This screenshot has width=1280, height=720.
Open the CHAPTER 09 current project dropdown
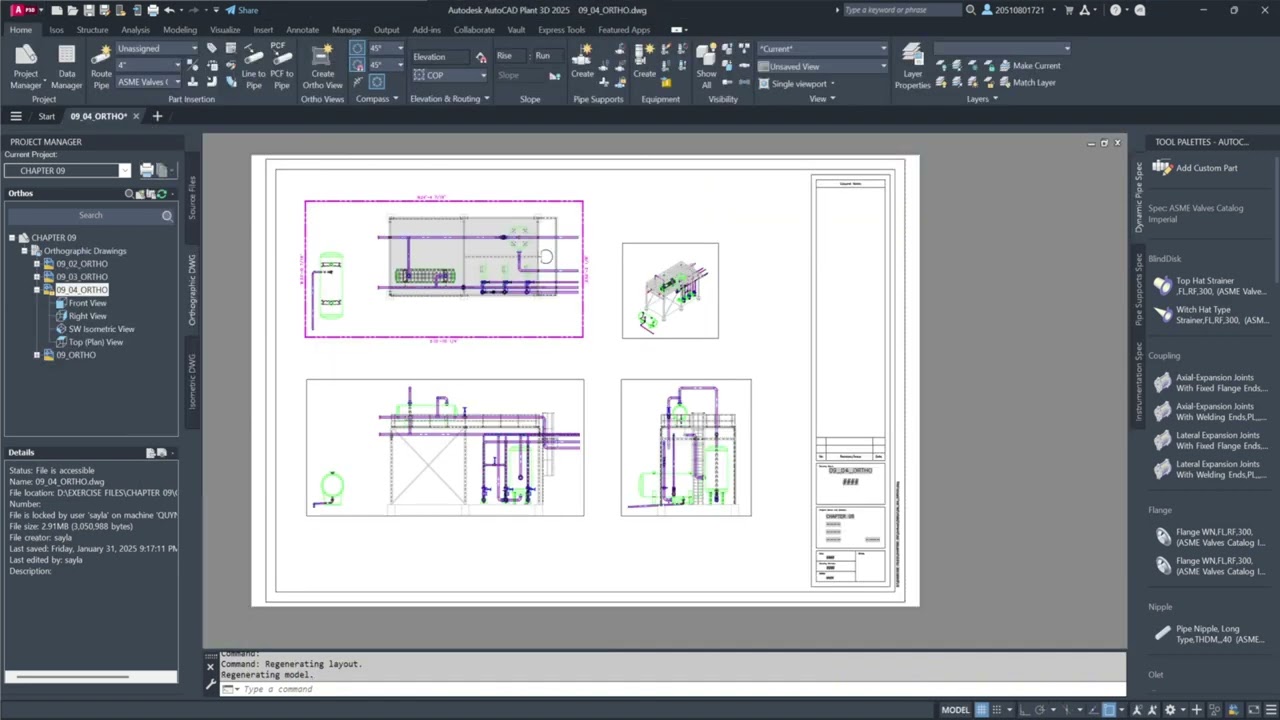click(68, 170)
